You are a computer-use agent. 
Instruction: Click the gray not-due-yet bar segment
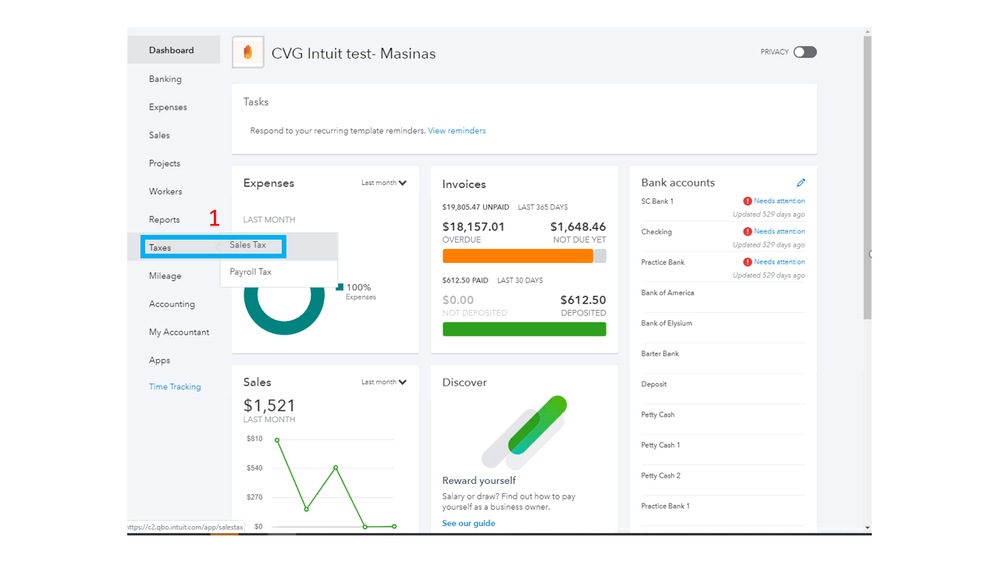point(600,256)
